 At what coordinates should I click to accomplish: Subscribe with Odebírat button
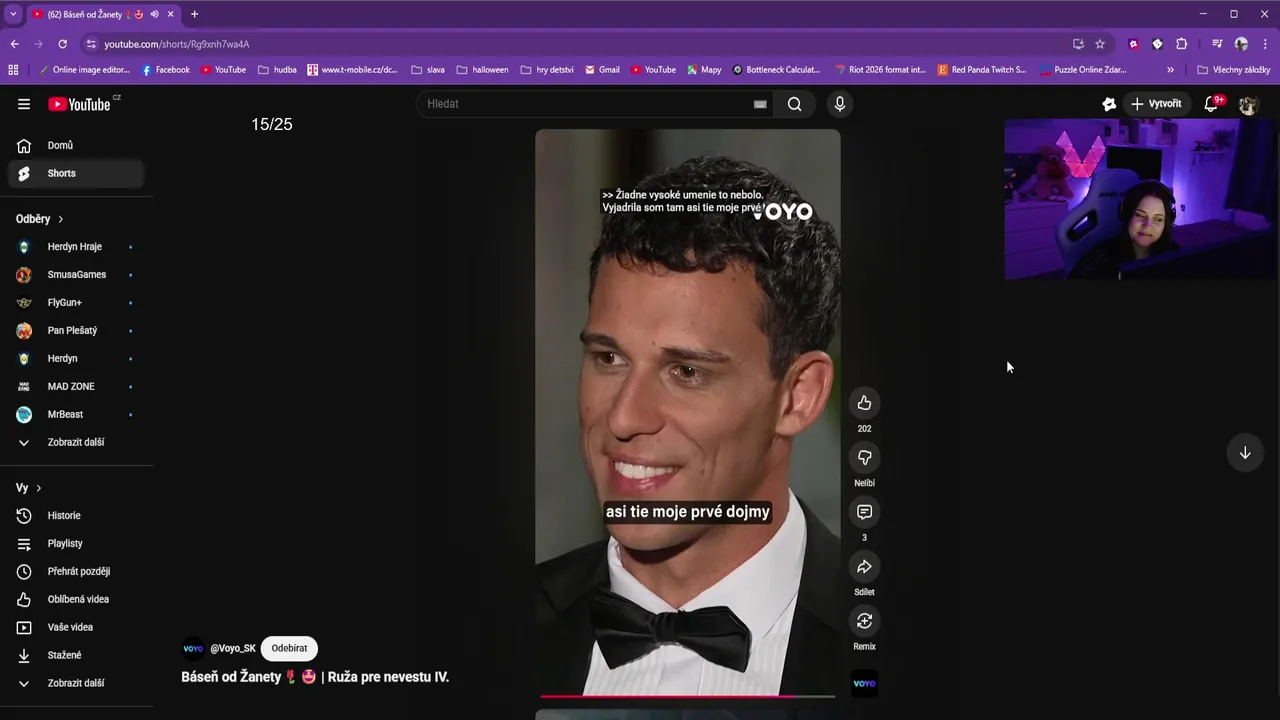pos(289,648)
